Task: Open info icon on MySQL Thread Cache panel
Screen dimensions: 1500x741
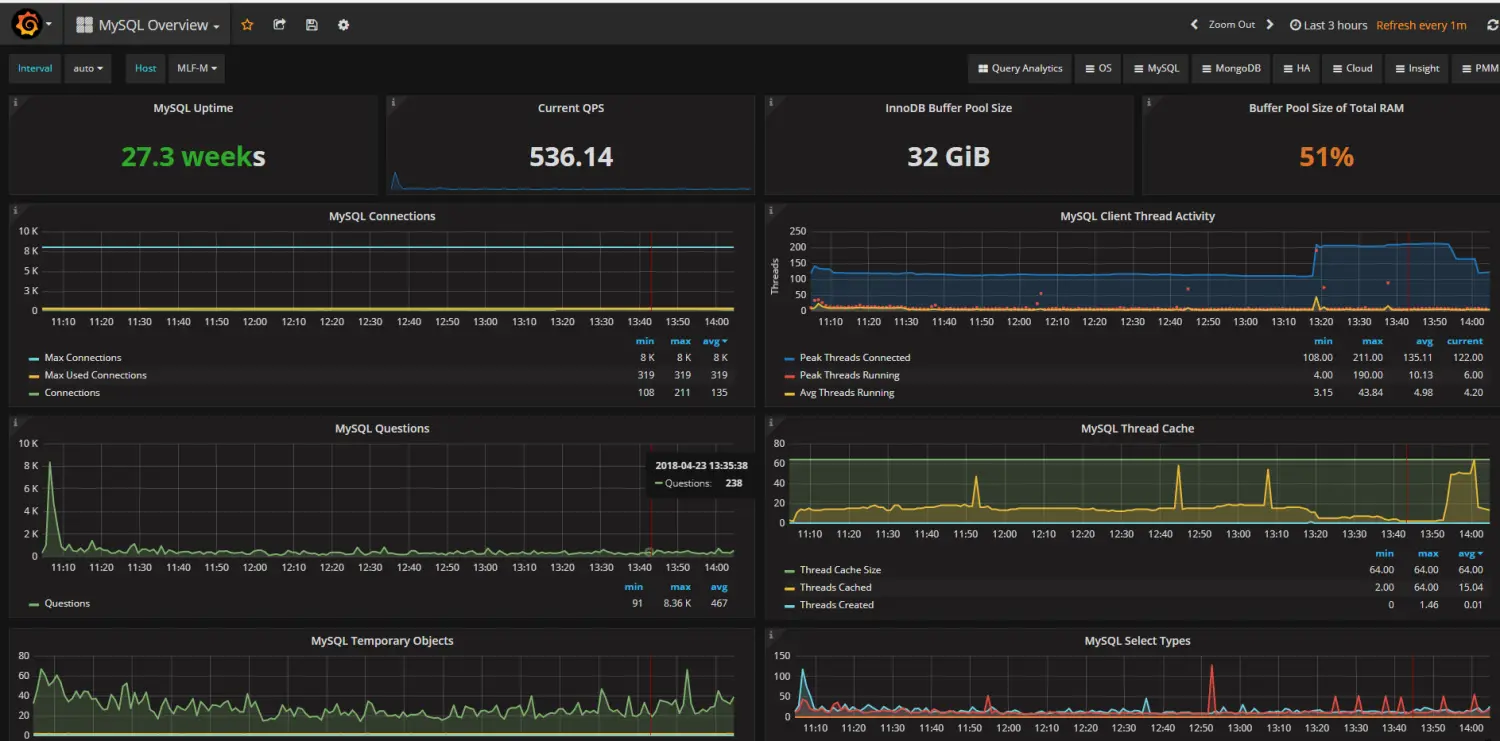Action: click(x=772, y=422)
